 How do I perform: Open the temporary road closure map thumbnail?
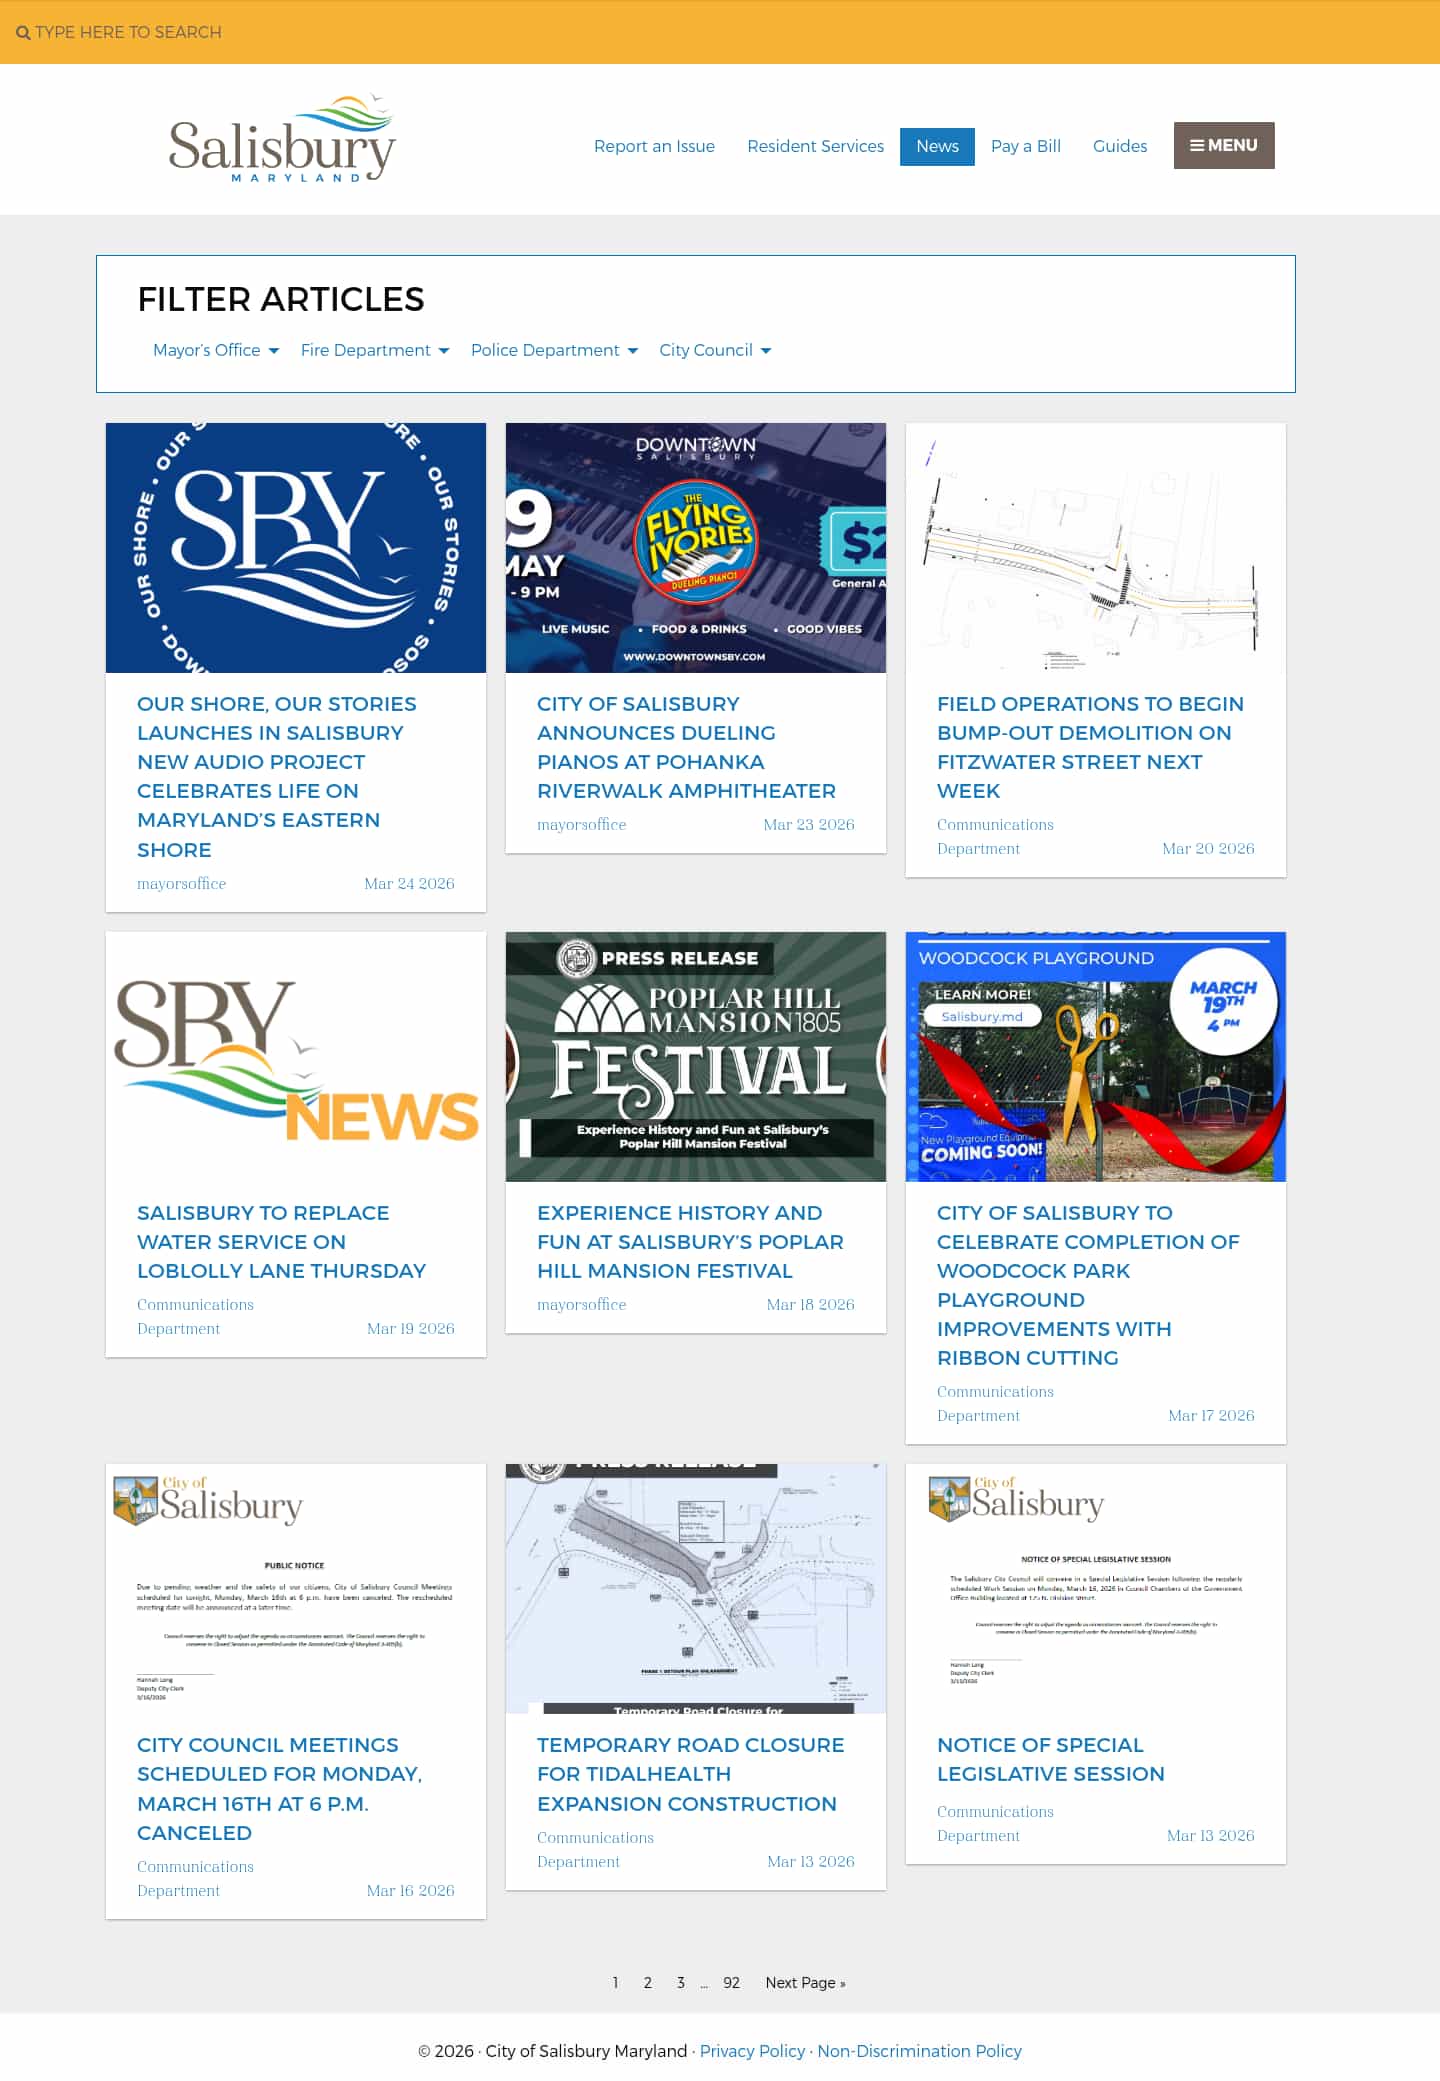coord(696,1589)
